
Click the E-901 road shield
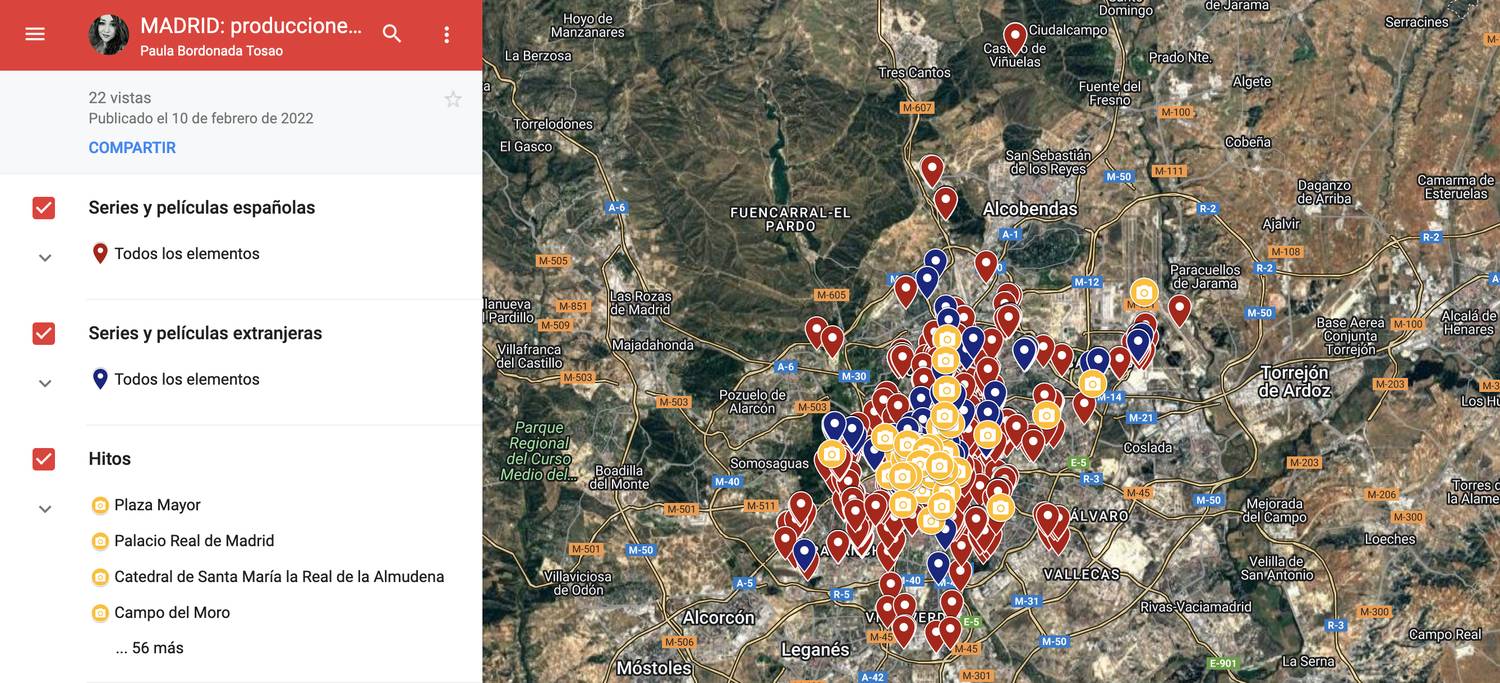[1222, 663]
